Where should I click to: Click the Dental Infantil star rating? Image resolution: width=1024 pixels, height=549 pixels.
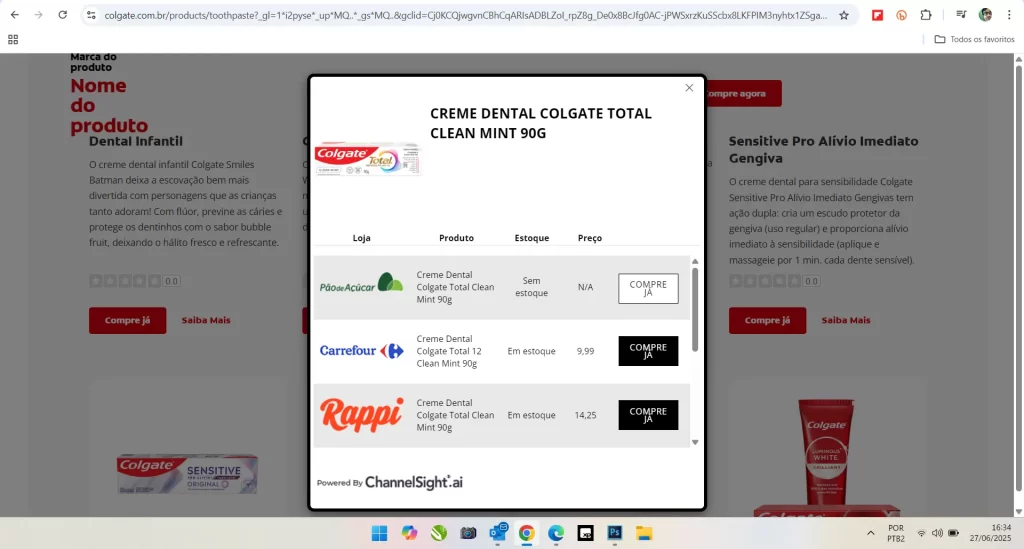coord(125,281)
